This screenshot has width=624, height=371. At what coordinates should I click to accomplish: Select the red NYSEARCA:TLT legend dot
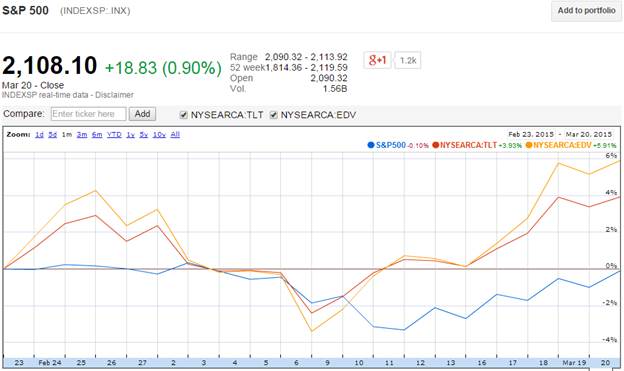[435, 145]
